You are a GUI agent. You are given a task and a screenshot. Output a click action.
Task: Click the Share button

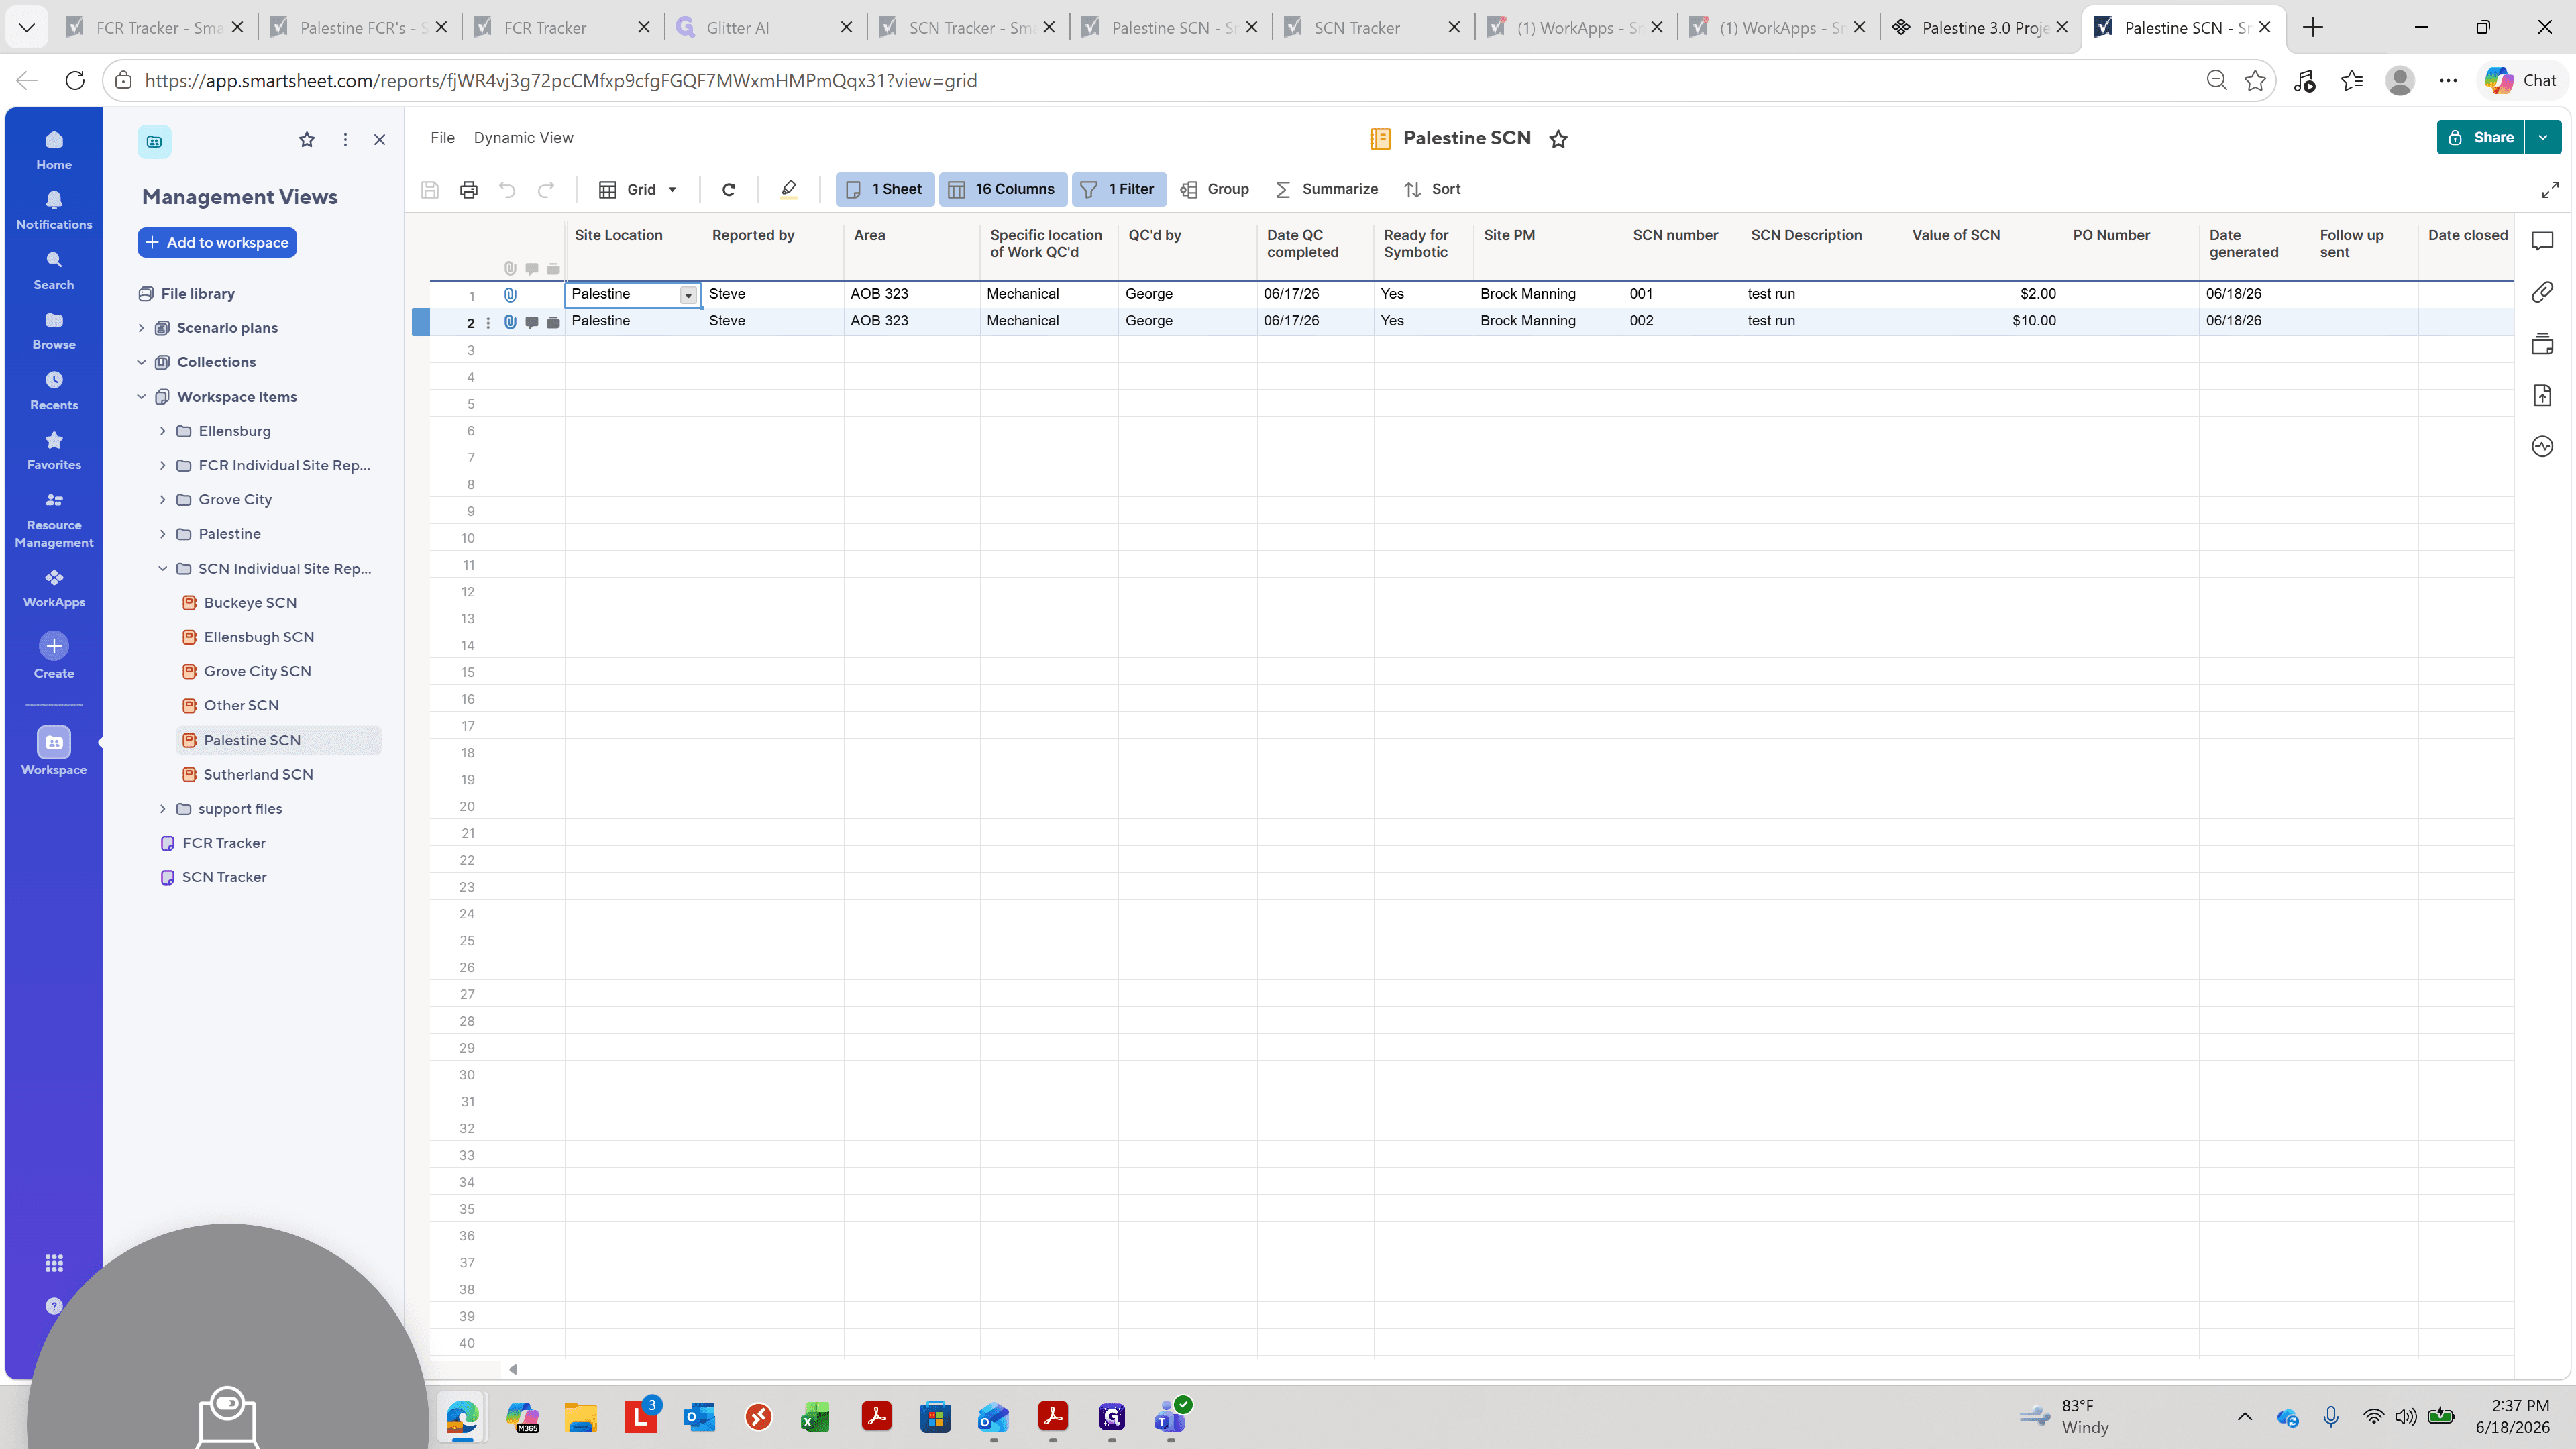pos(2481,138)
